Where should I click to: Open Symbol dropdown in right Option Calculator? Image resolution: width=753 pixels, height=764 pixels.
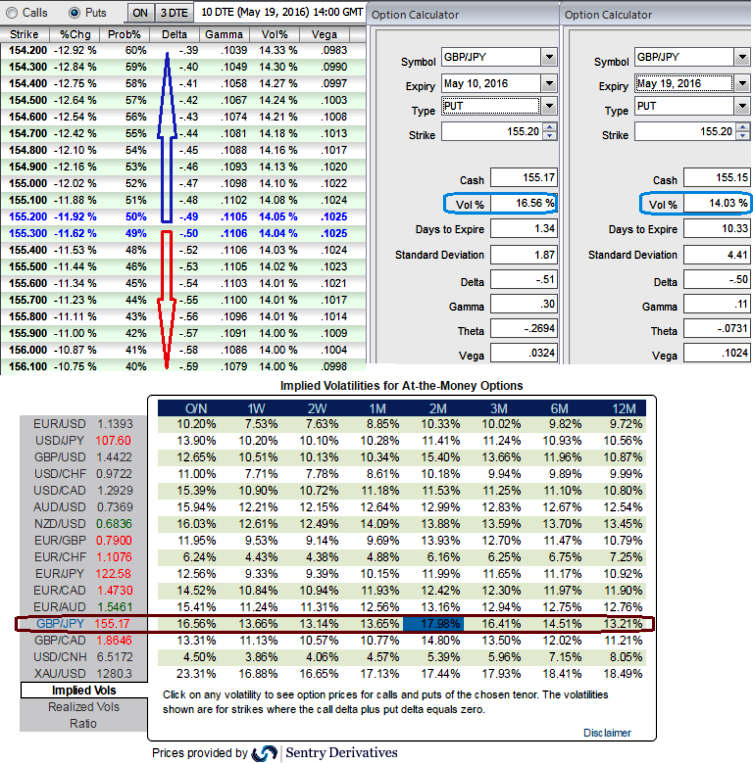point(742,57)
